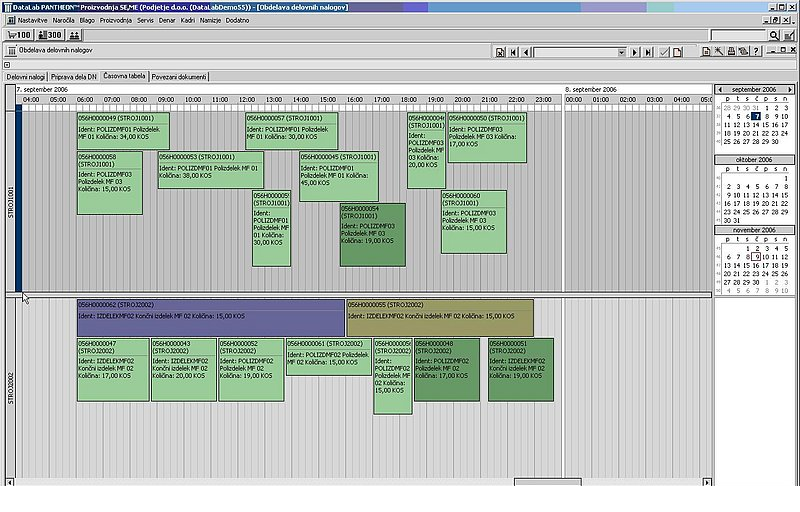Switch to the Delovni nalogi tab

[x=25, y=76]
